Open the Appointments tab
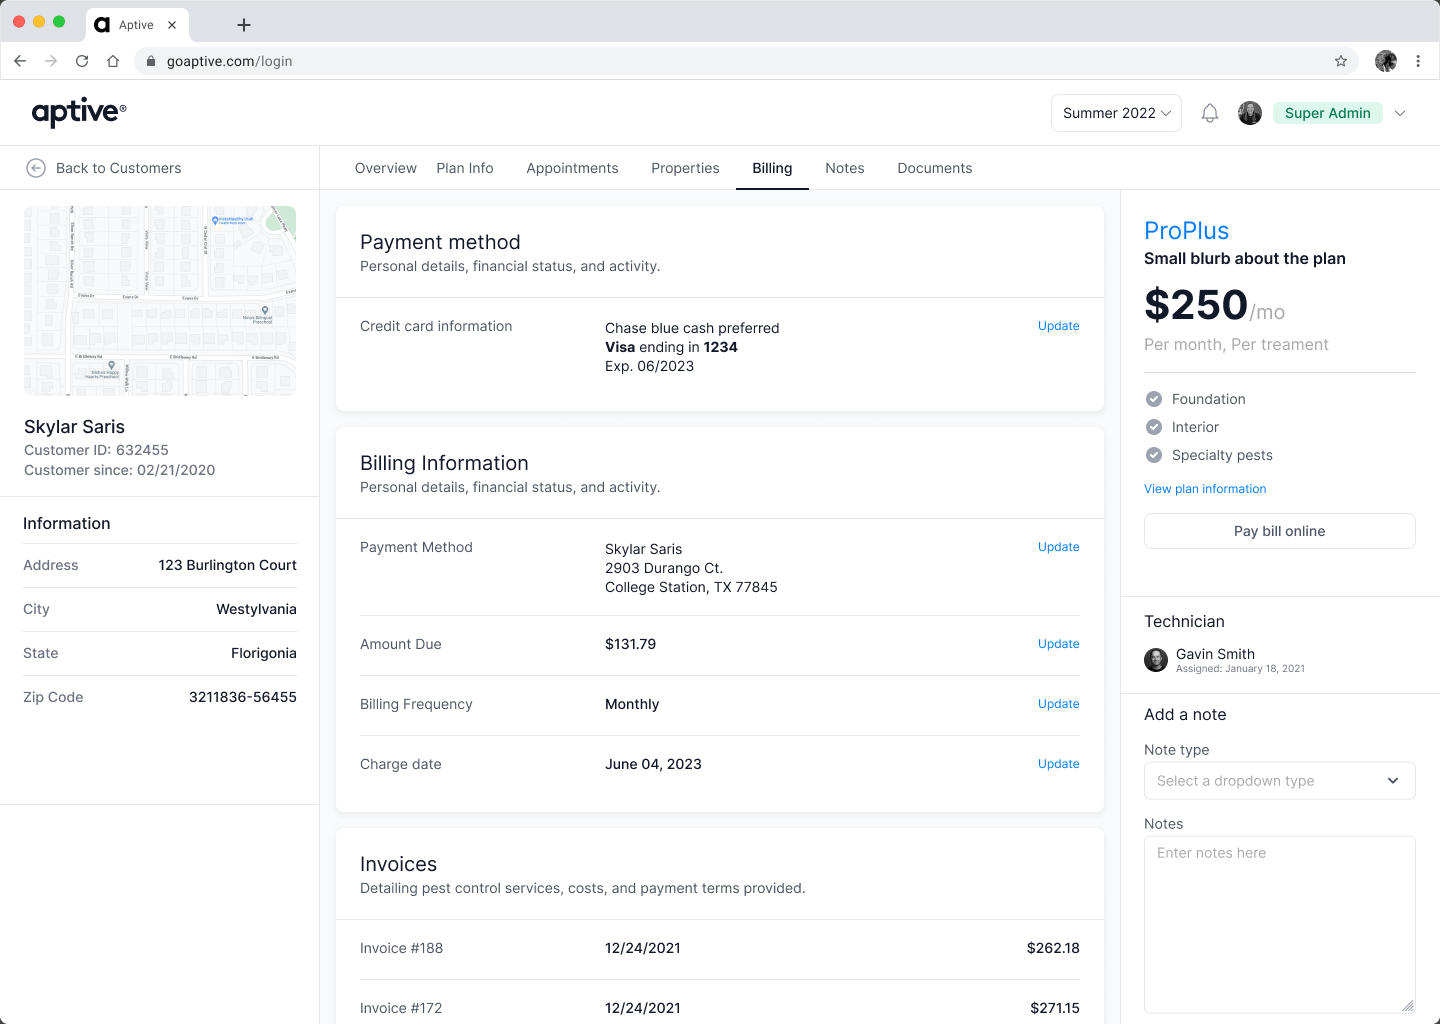This screenshot has height=1024, width=1440. click(572, 168)
